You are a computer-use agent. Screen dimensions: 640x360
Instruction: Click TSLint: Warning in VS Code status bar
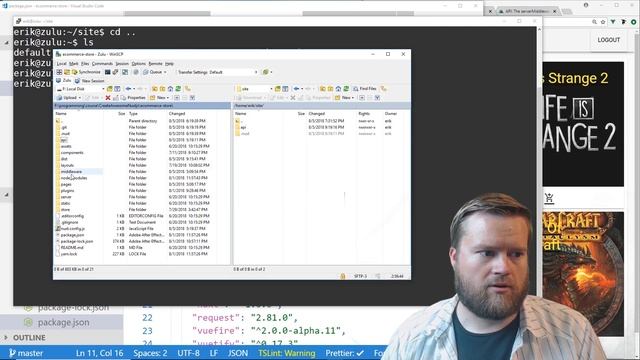(x=287, y=353)
